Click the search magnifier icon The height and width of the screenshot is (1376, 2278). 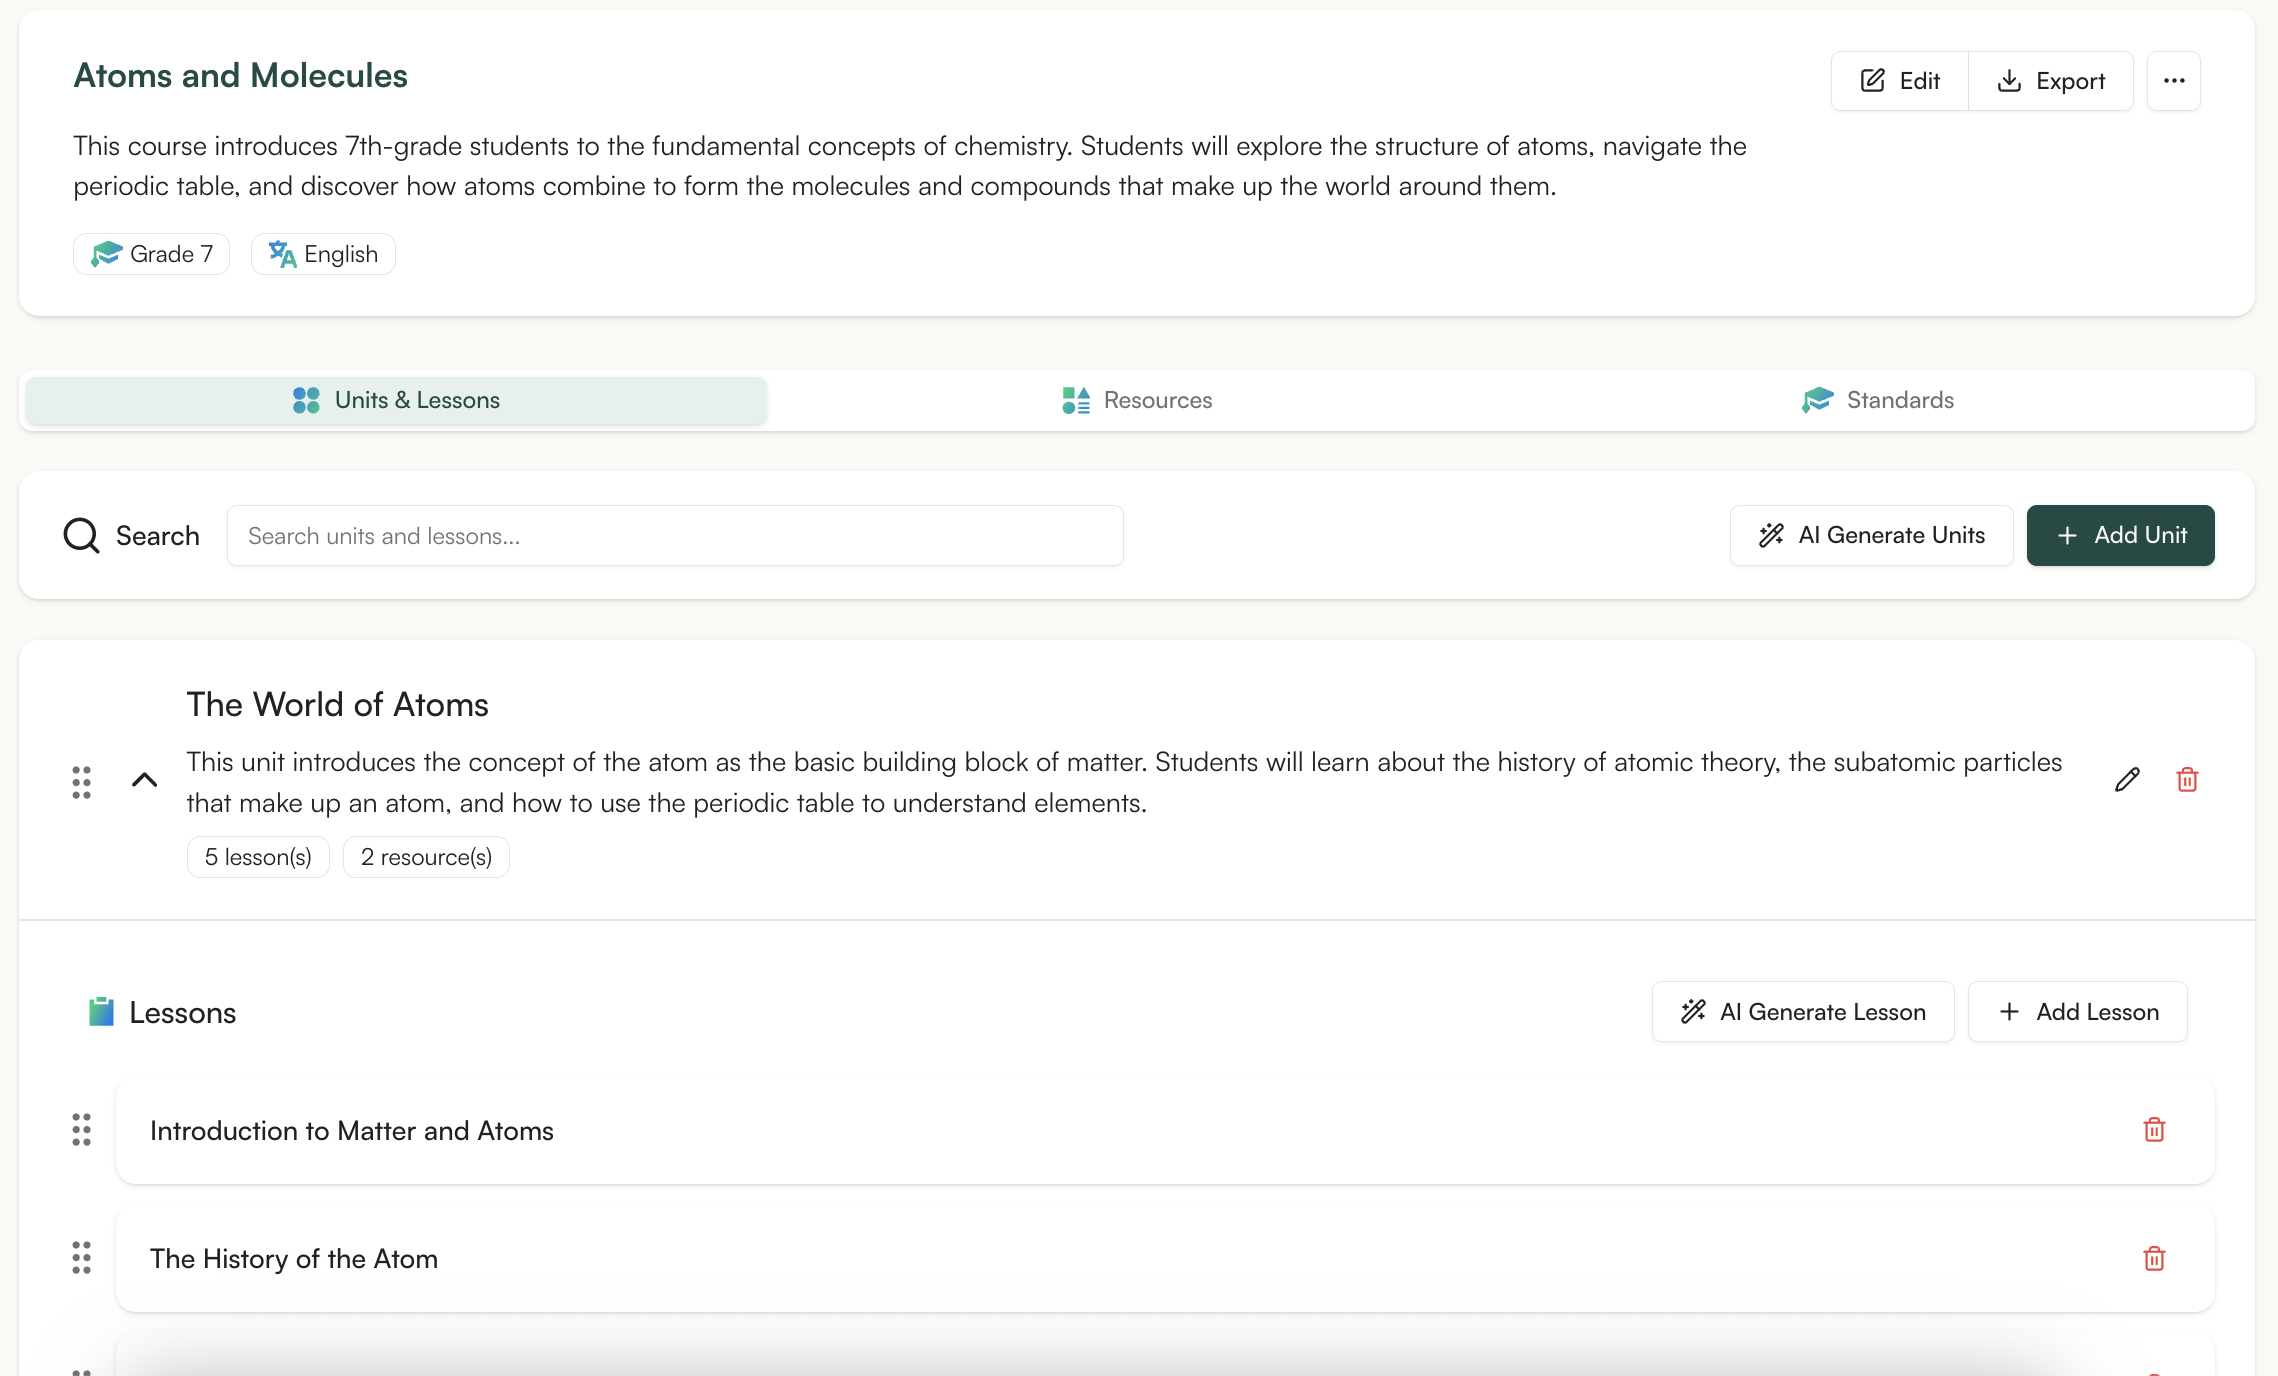click(80, 535)
